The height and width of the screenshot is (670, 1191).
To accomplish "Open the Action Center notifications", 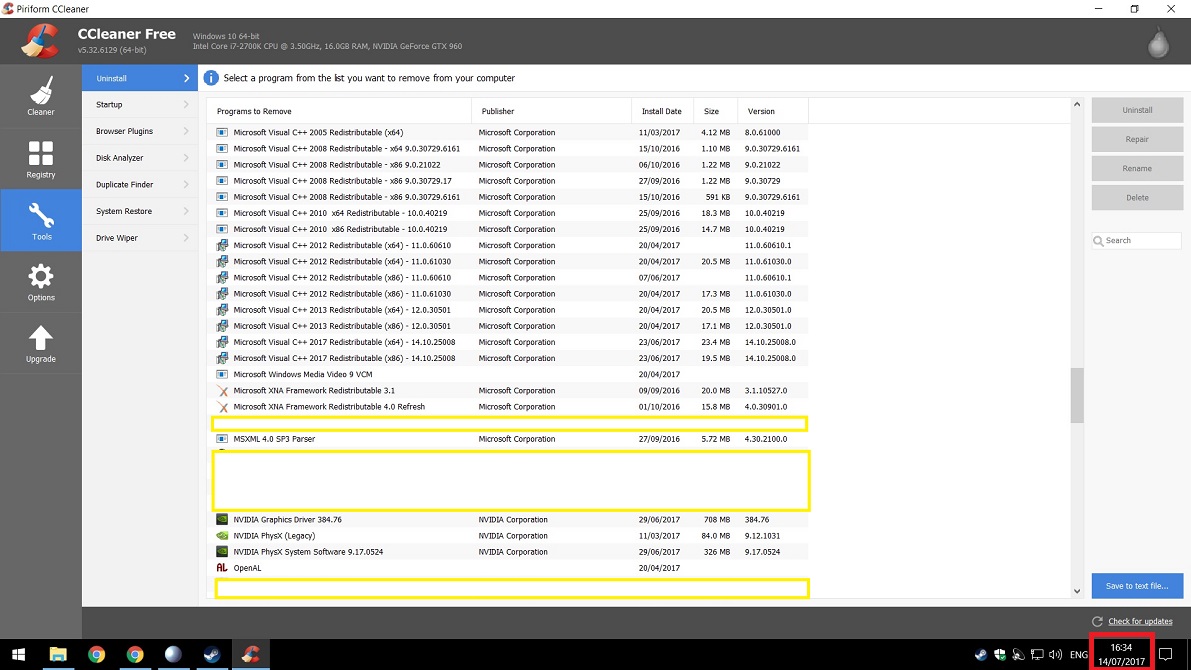I will [1166, 654].
